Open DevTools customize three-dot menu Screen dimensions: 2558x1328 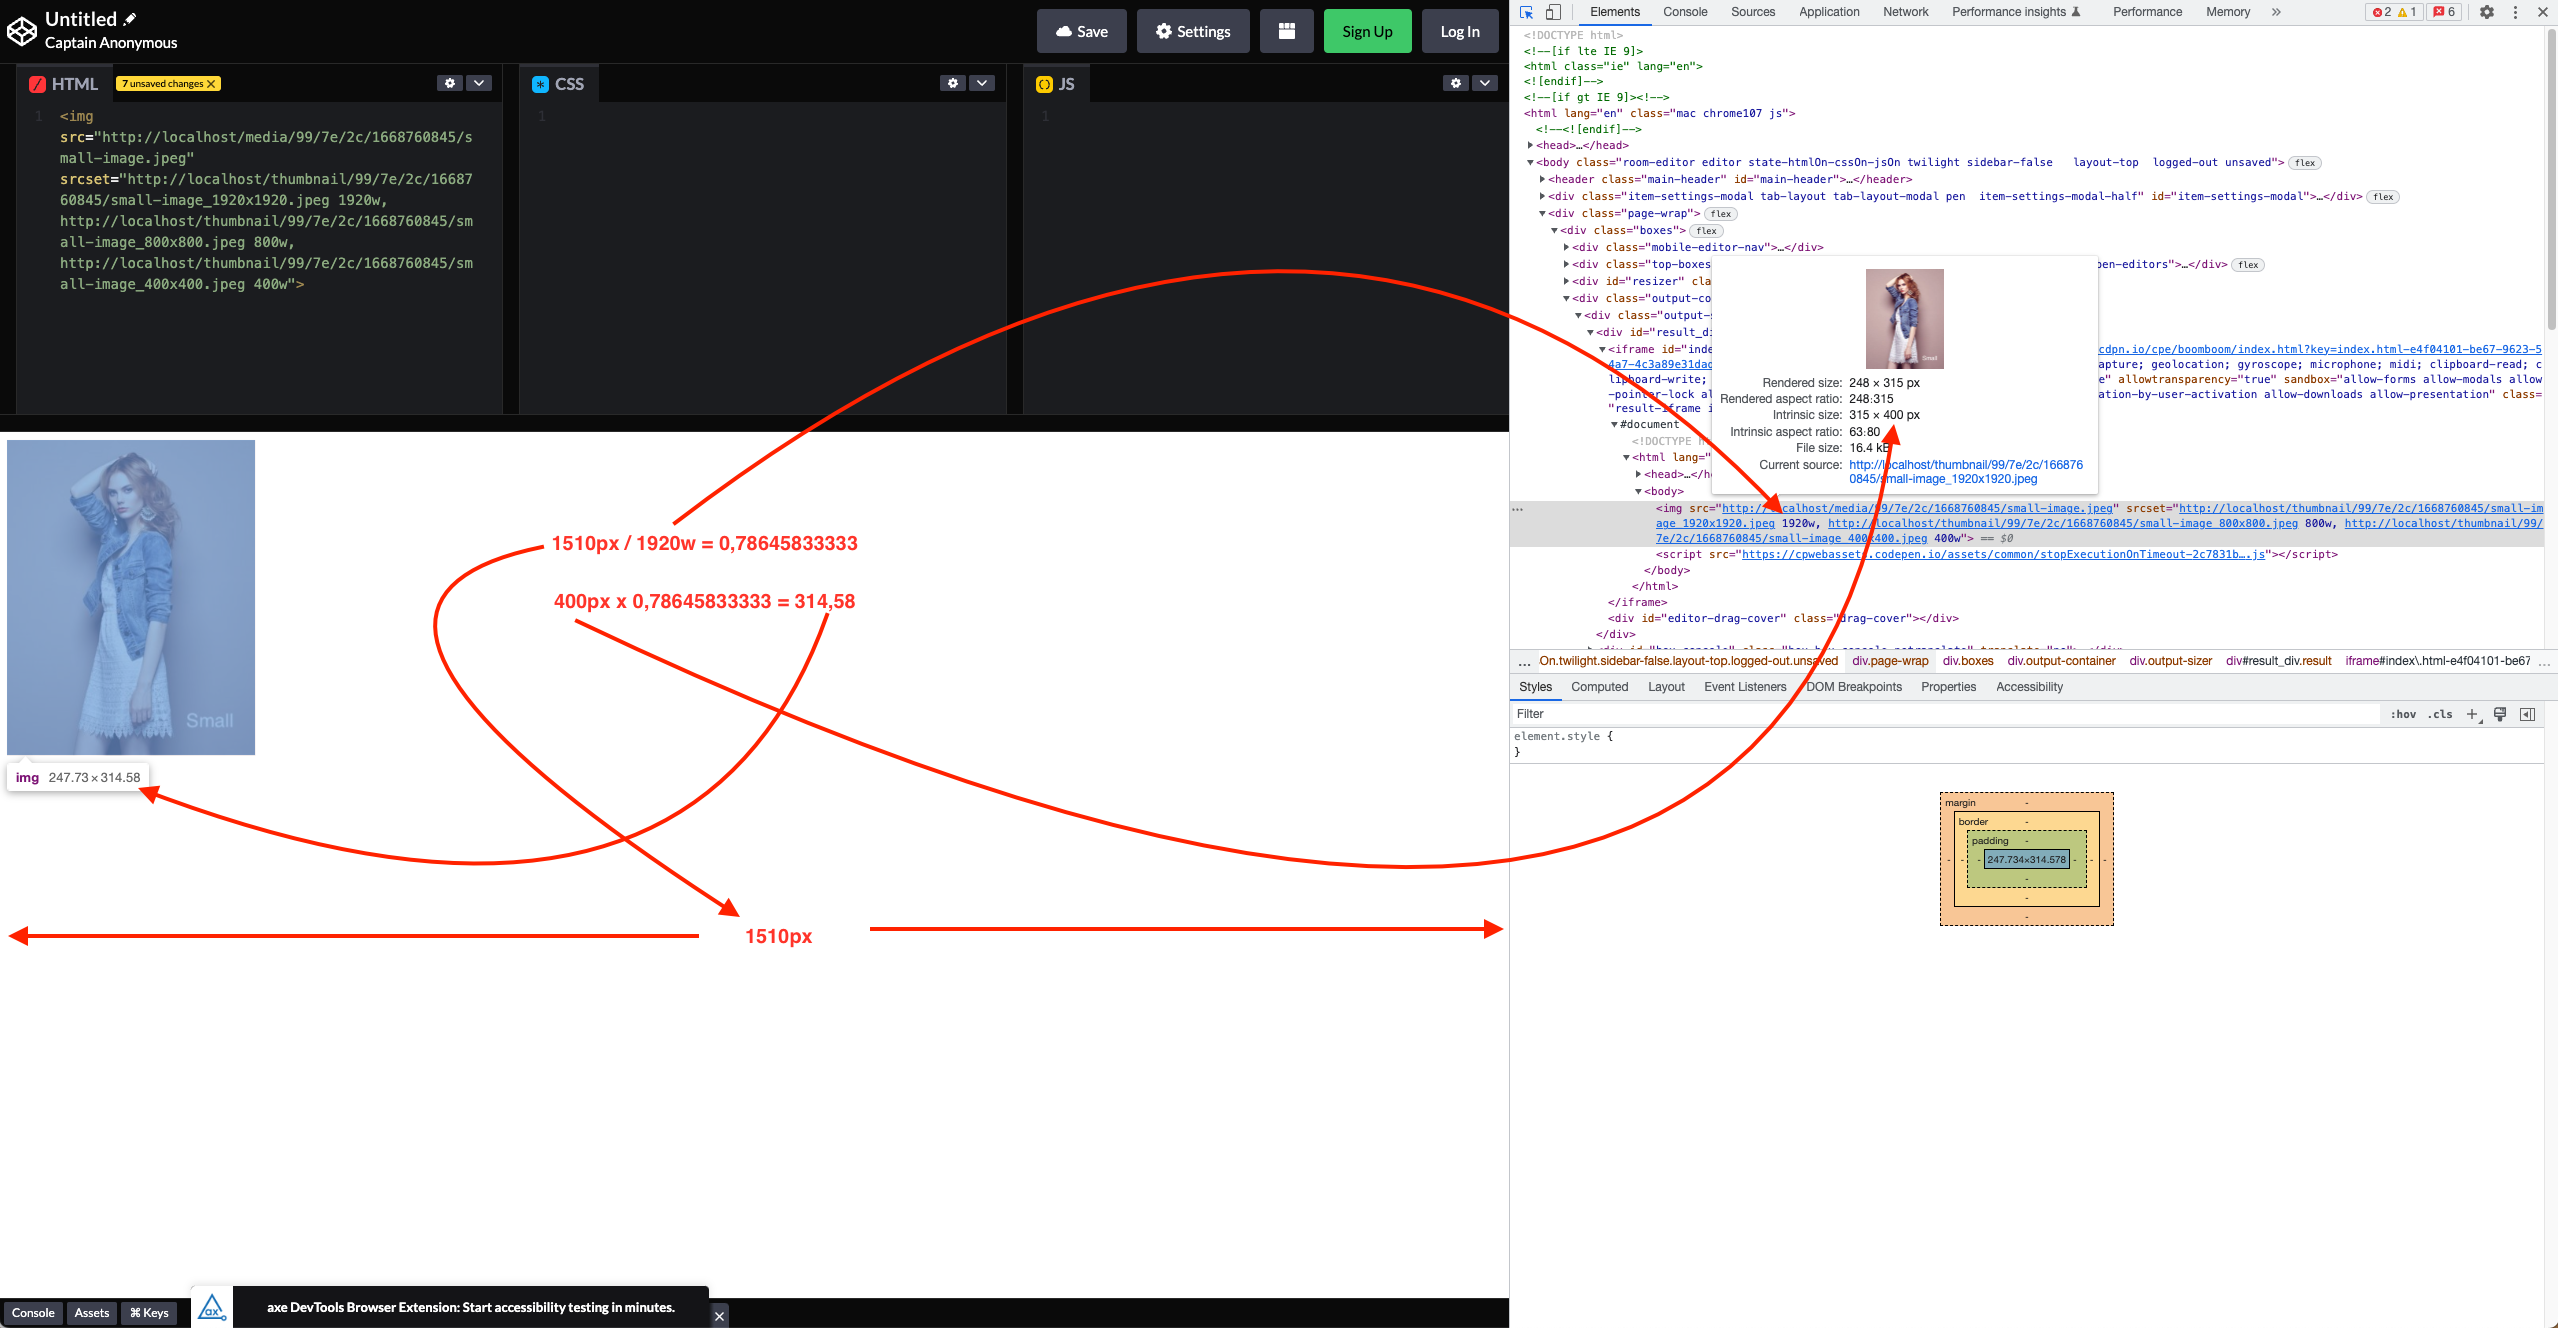coord(2515,12)
